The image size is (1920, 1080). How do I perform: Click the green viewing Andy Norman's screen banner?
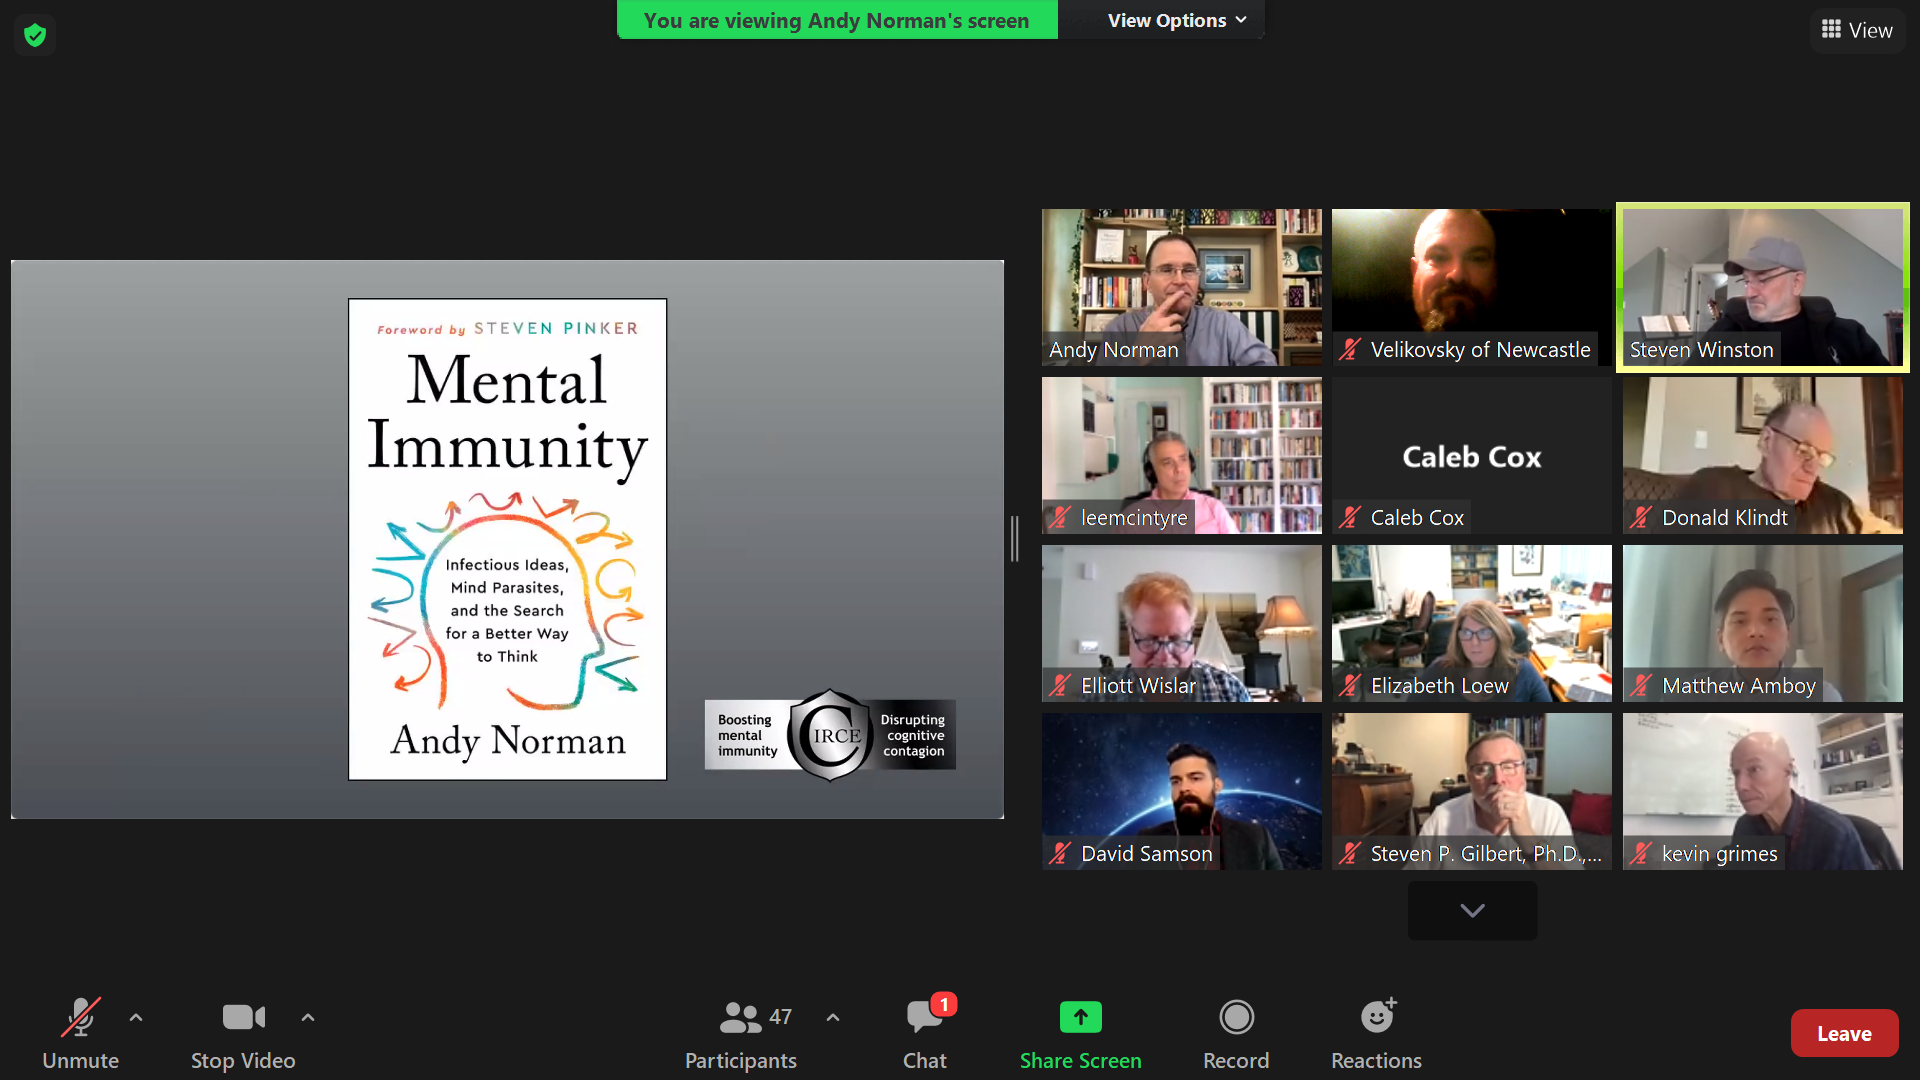click(x=836, y=20)
